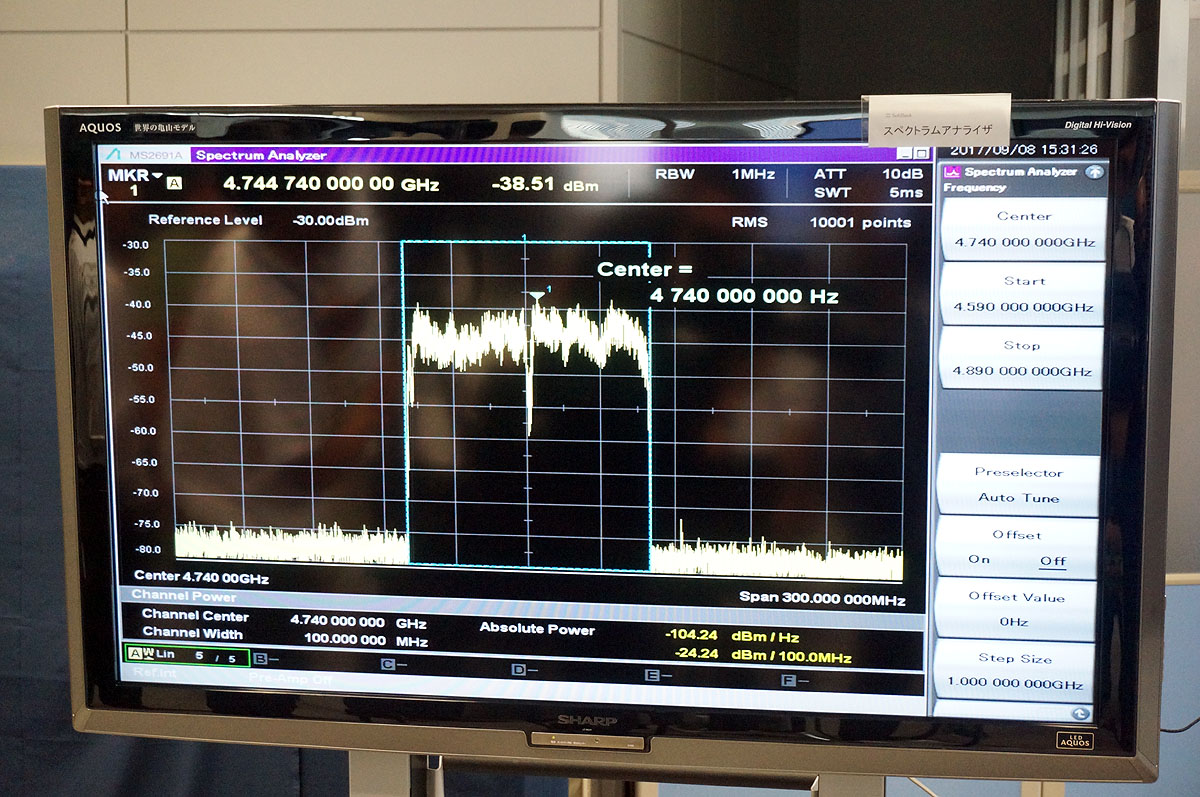The height and width of the screenshot is (797, 1200).
Task: Toggle the frequency Offset On/Off softkey
Action: [1017, 548]
